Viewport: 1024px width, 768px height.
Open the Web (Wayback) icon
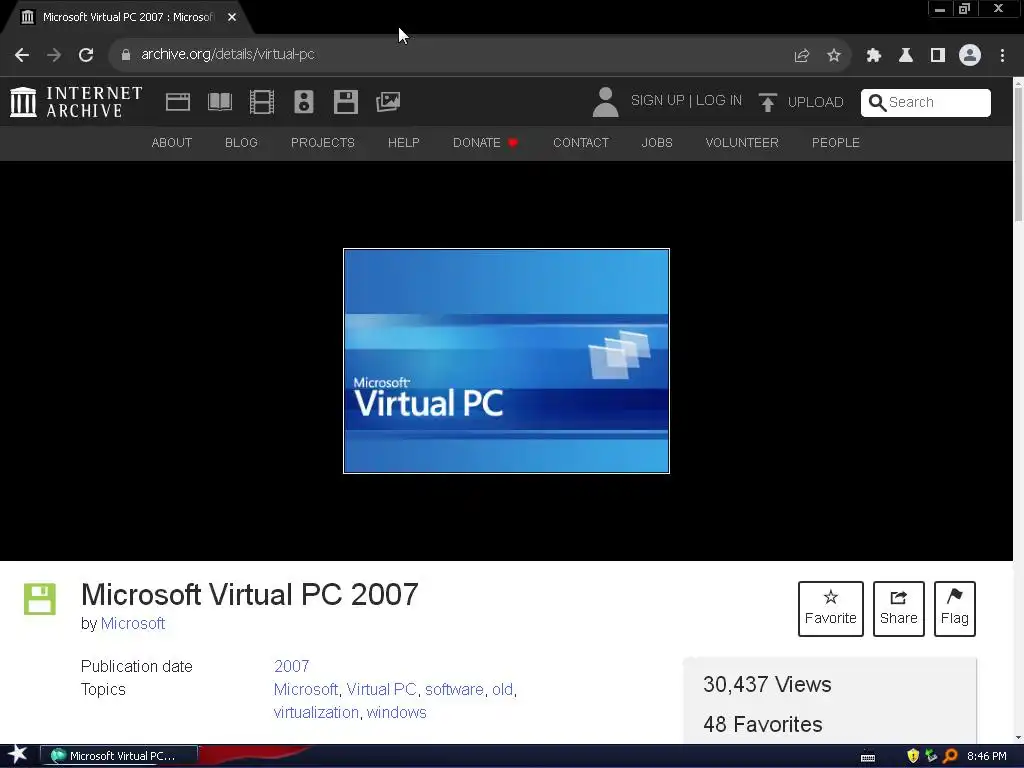point(178,102)
